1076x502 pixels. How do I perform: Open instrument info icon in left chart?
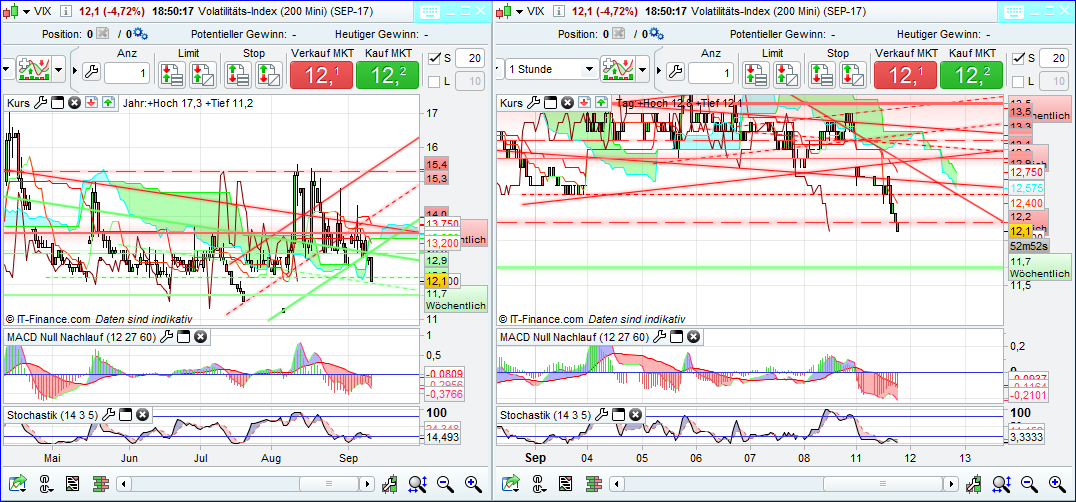(65, 11)
